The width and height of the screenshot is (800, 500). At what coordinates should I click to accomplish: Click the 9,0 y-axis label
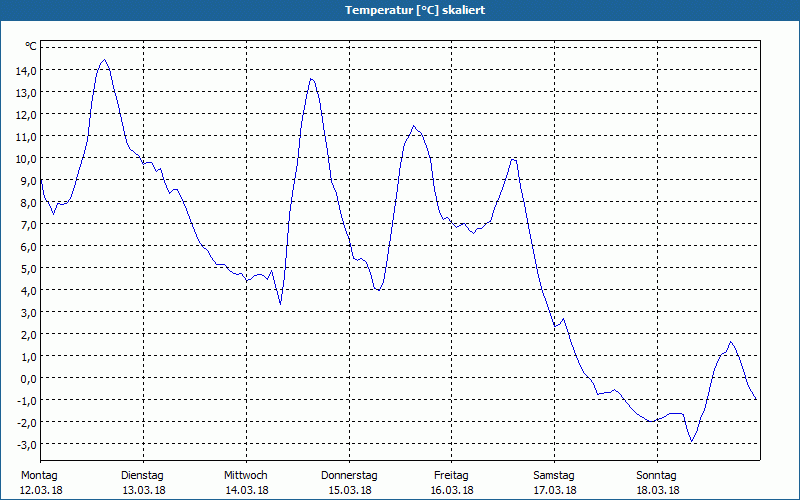29,181
